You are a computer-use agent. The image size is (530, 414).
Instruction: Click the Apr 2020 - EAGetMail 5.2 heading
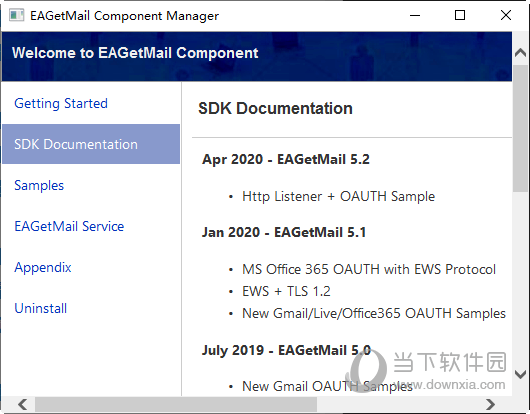pyautogui.click(x=286, y=159)
